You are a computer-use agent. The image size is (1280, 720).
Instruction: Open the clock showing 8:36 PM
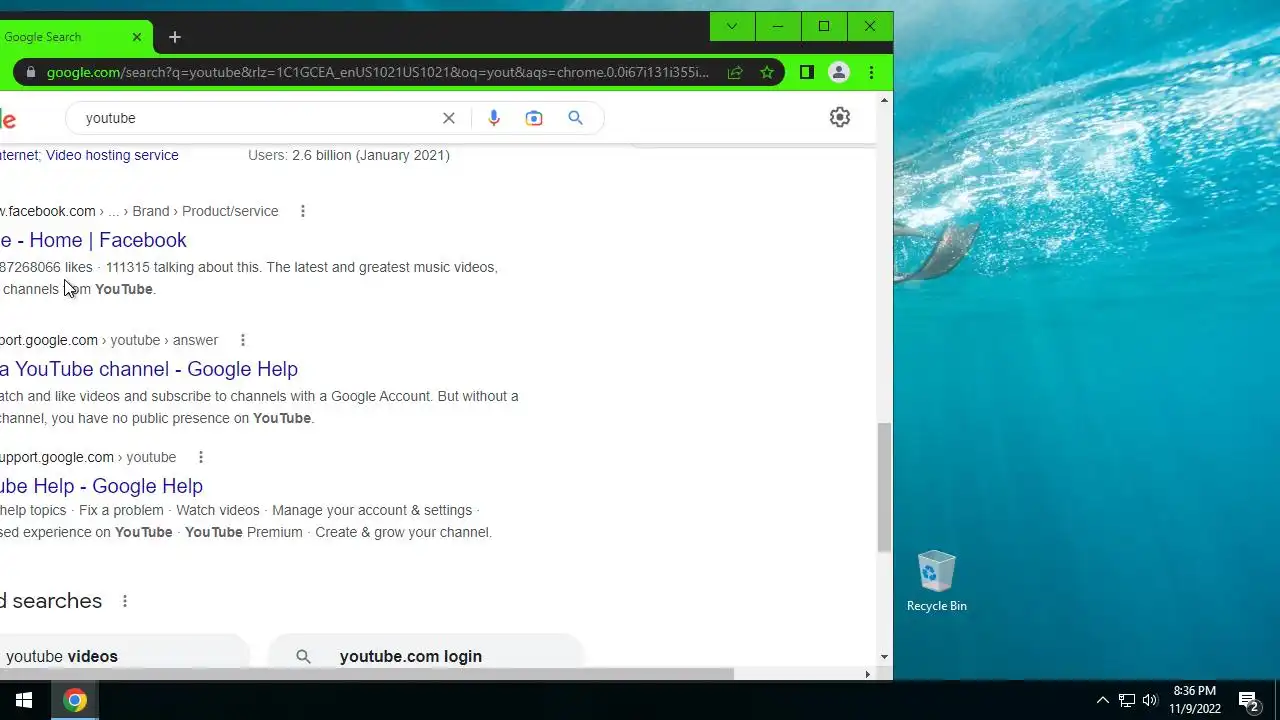pyautogui.click(x=1195, y=700)
